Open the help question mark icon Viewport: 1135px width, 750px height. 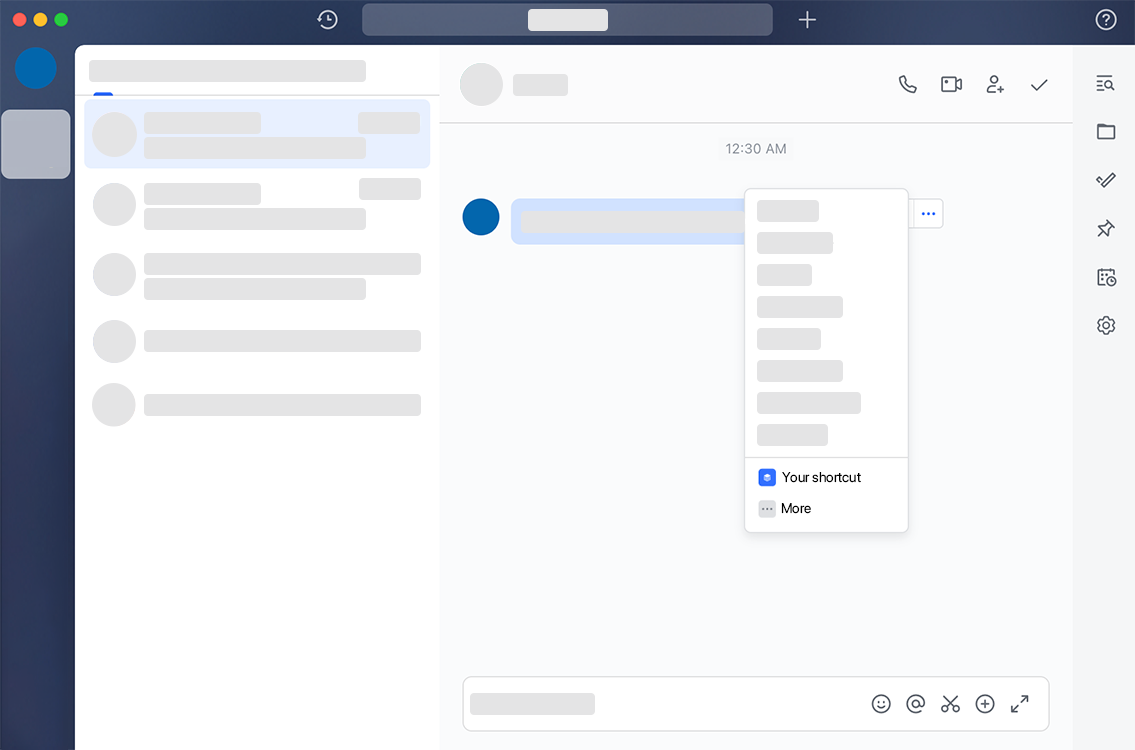click(1105, 20)
